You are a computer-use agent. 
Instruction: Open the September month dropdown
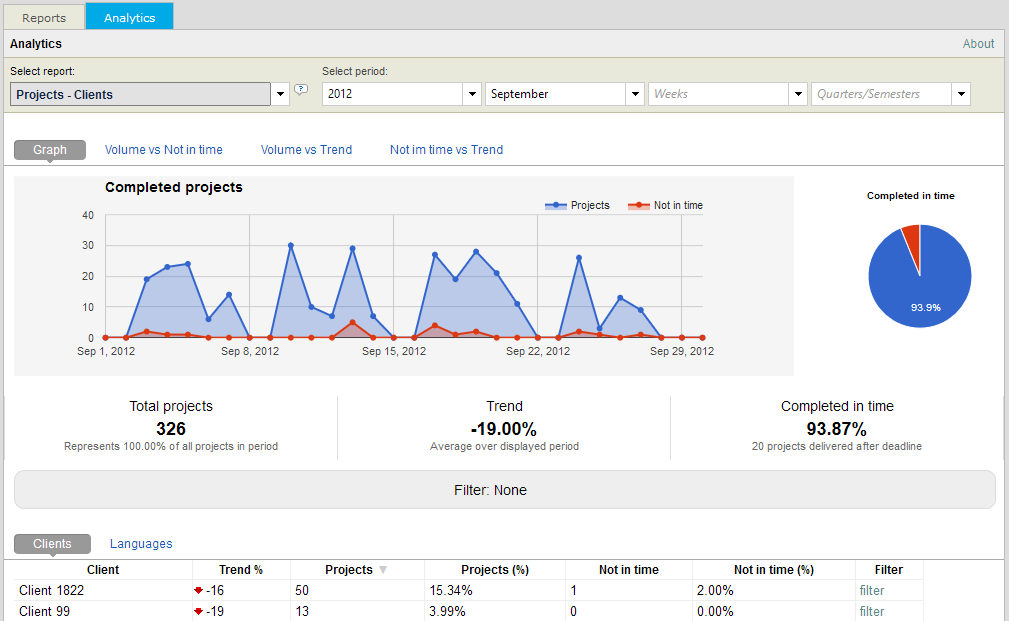click(635, 94)
